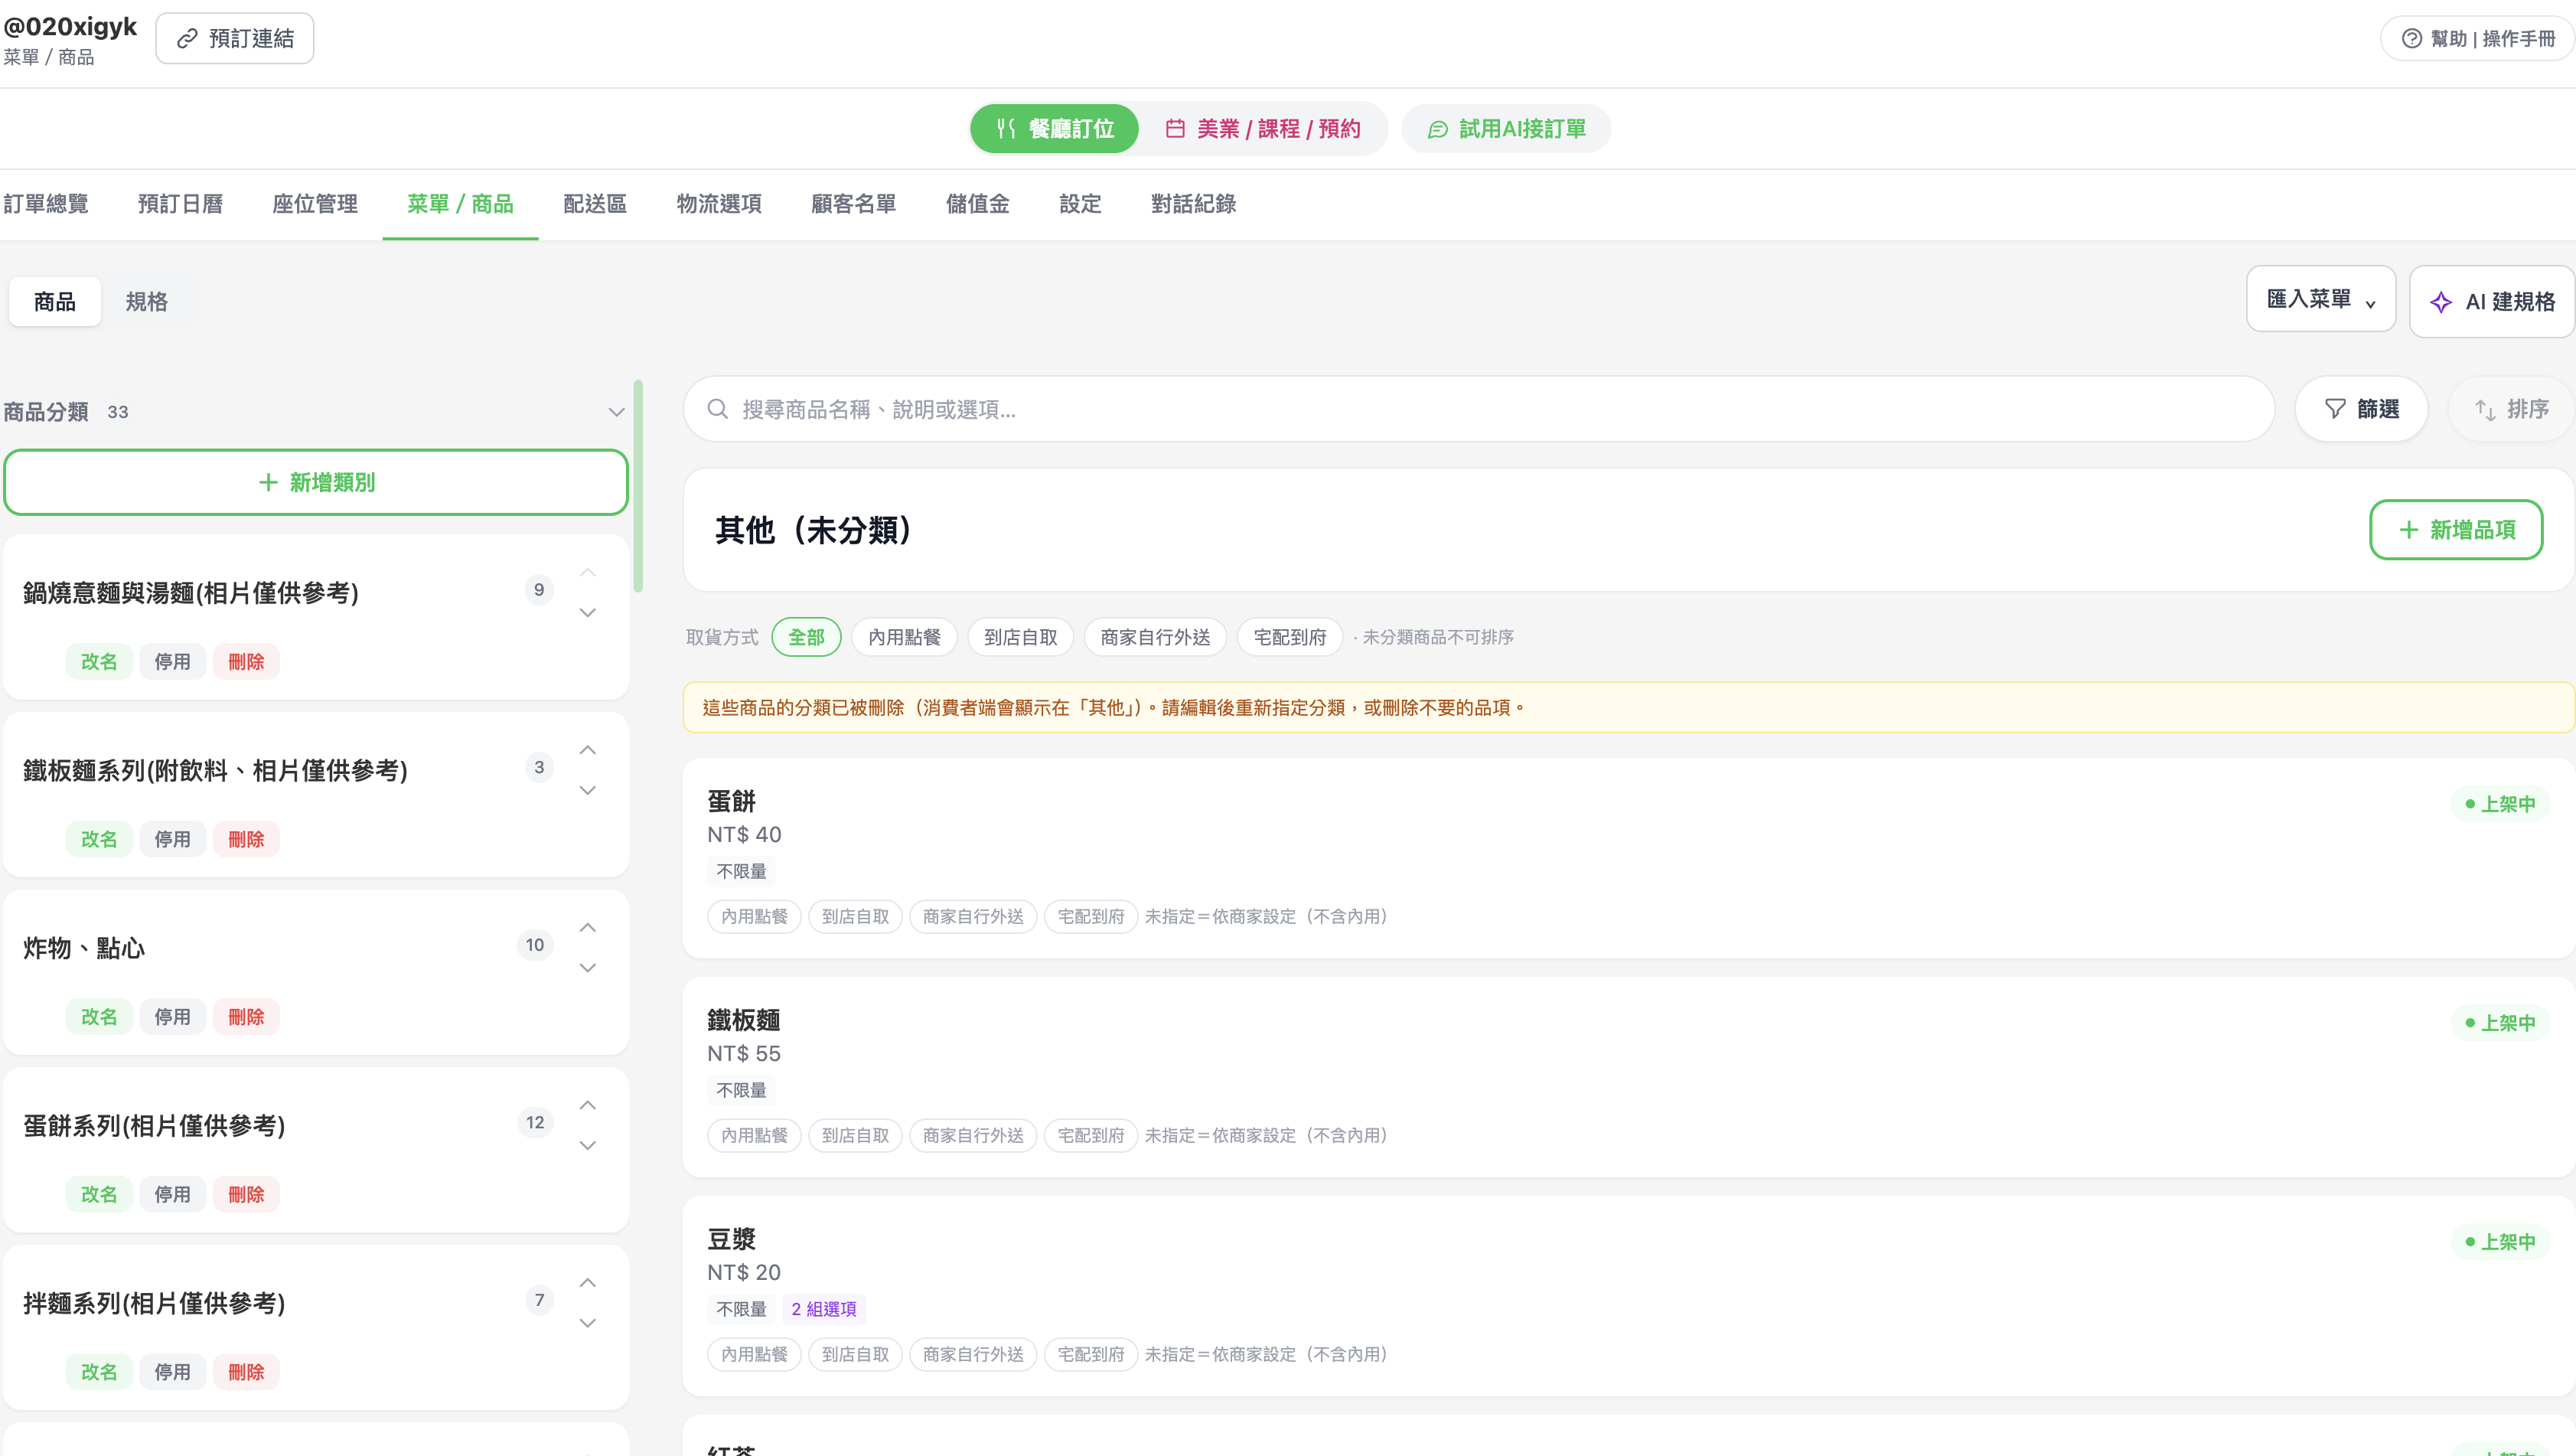This screenshot has width=2576, height=1456.
Task: Move 鐵板麵系列 category up with arrow
Action: (x=588, y=750)
